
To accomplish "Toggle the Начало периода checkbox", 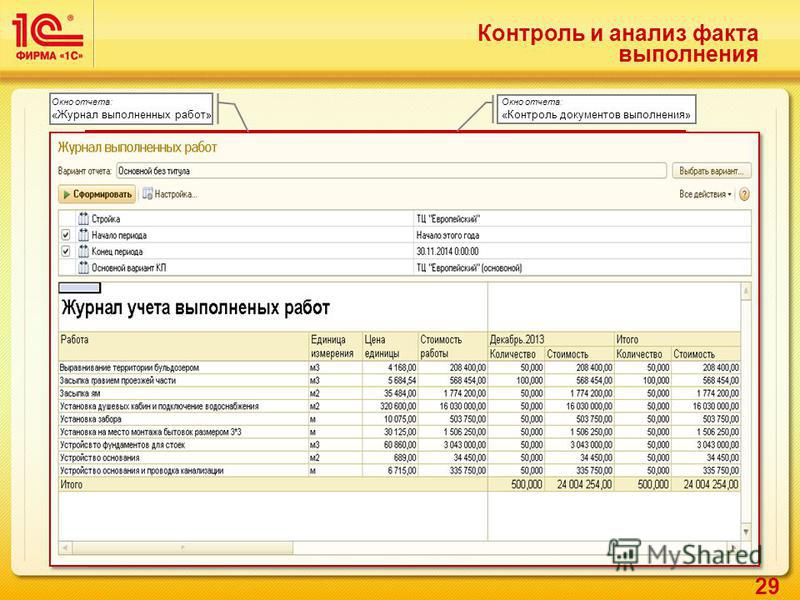I will pos(65,235).
